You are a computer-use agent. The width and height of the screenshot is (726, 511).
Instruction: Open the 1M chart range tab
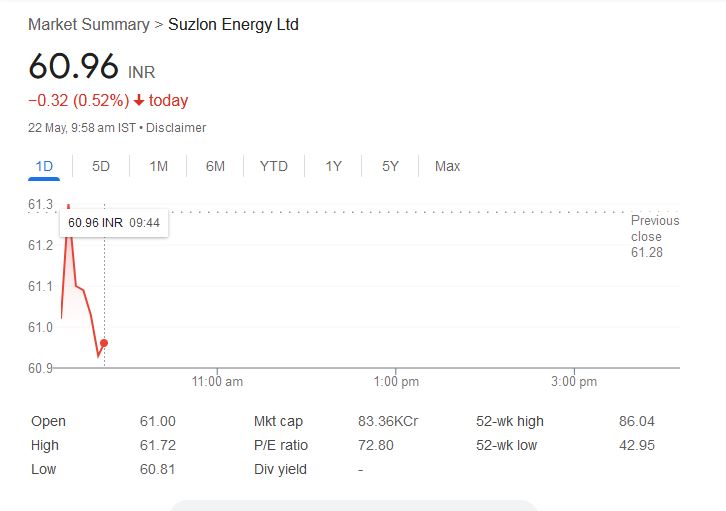pyautogui.click(x=158, y=166)
